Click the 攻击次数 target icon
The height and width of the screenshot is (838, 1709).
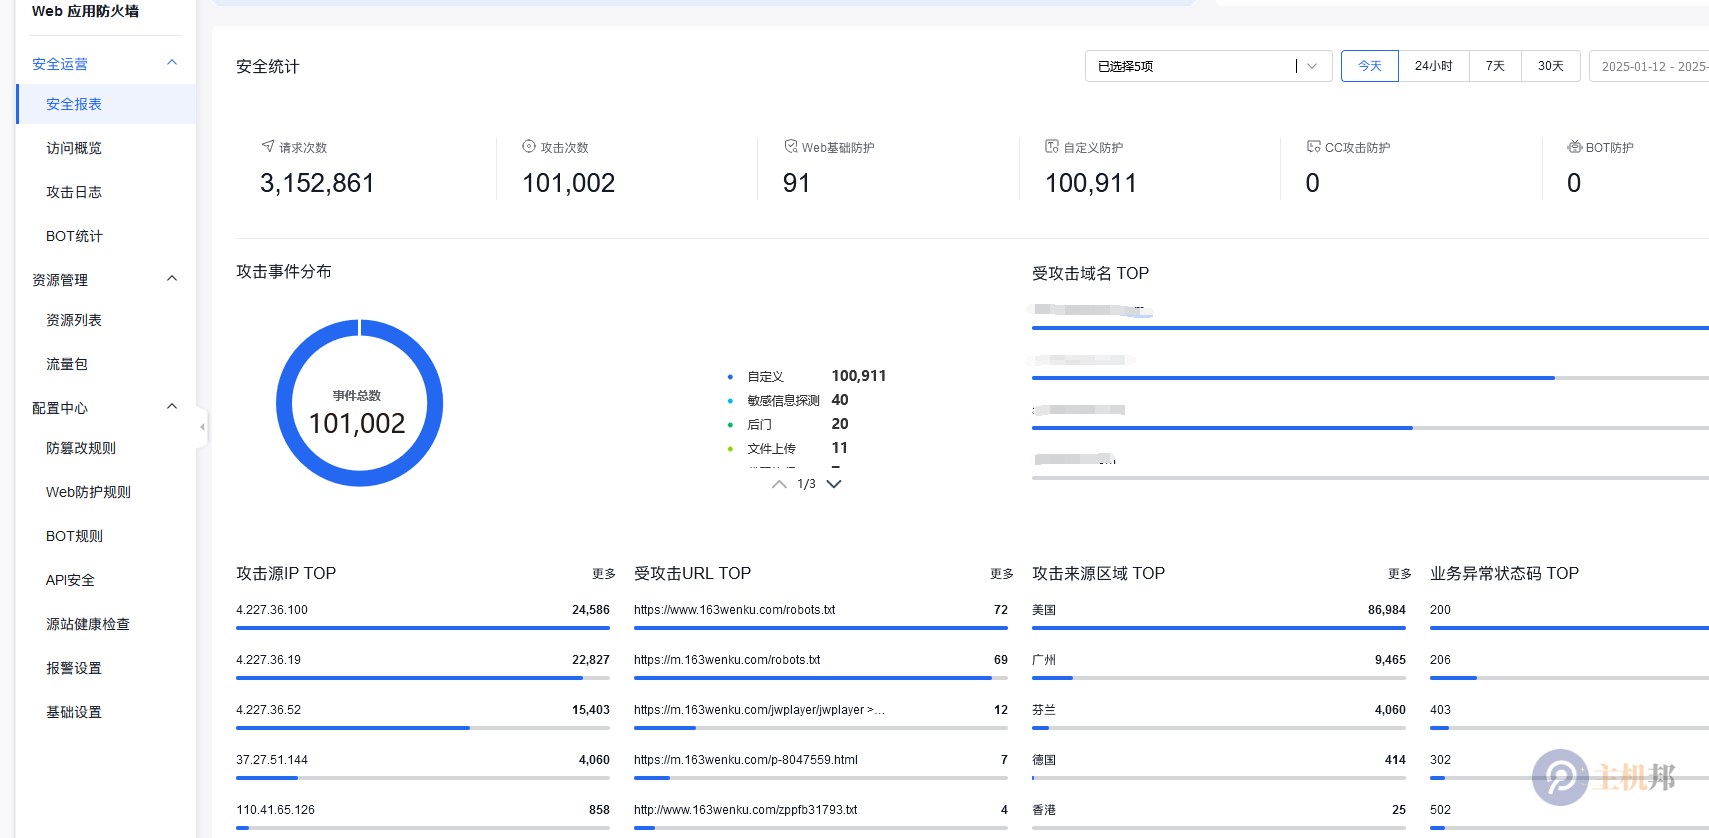click(x=529, y=146)
